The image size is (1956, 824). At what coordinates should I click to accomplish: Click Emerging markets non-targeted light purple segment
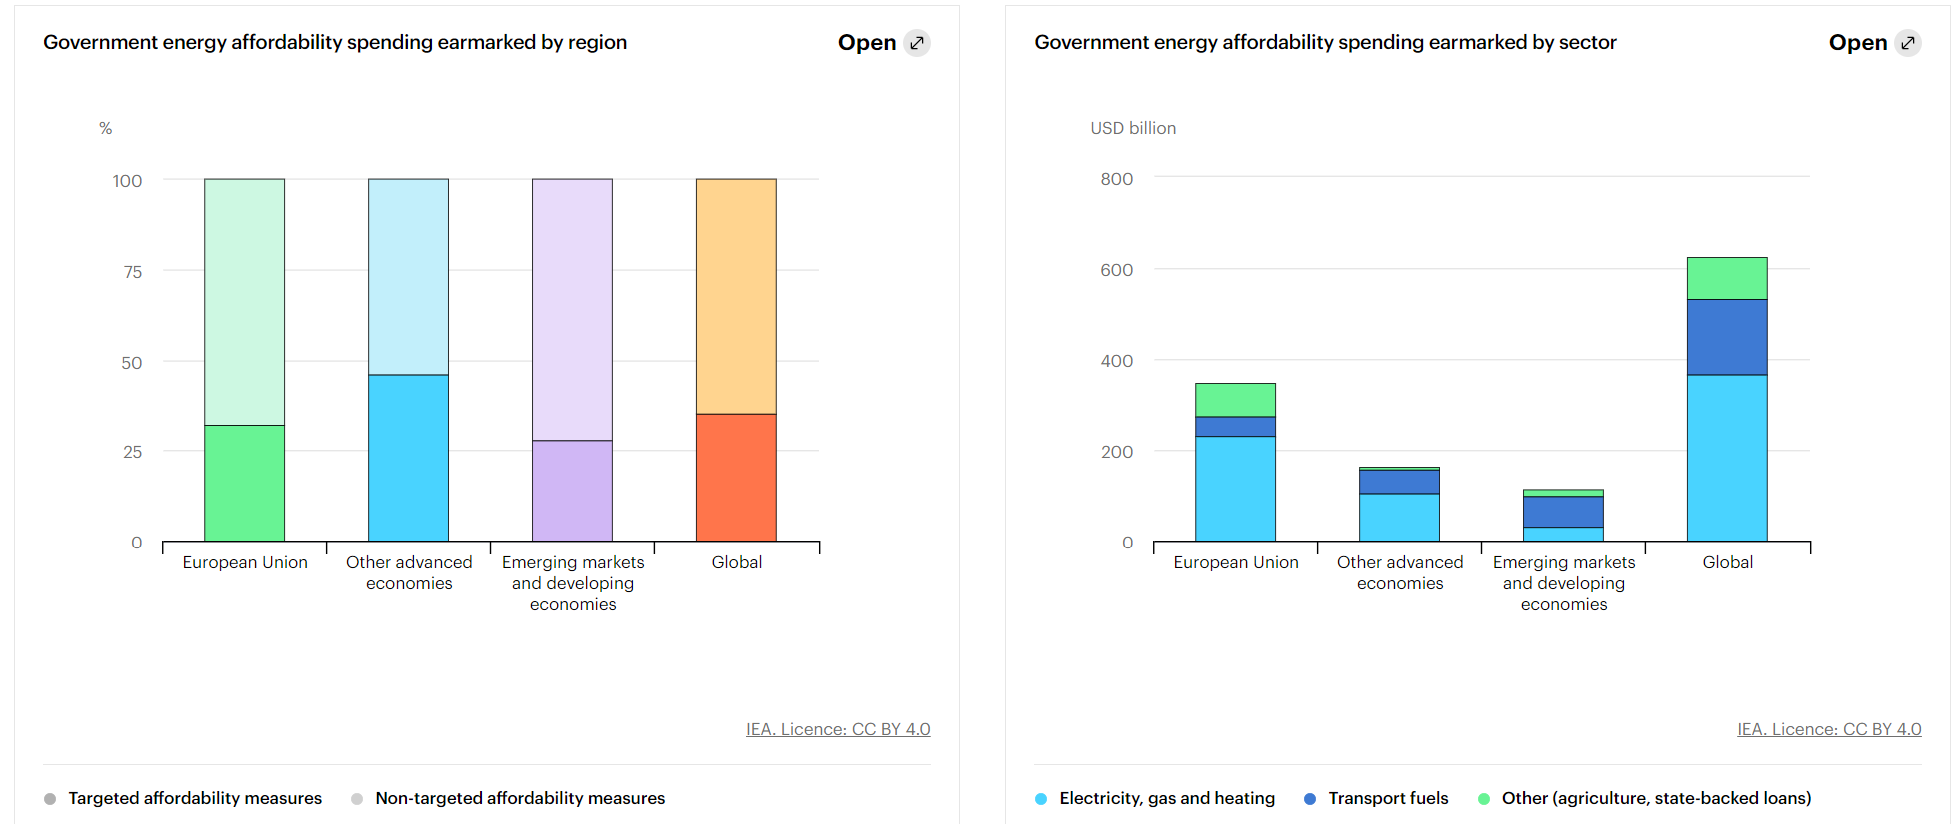pyautogui.click(x=572, y=309)
